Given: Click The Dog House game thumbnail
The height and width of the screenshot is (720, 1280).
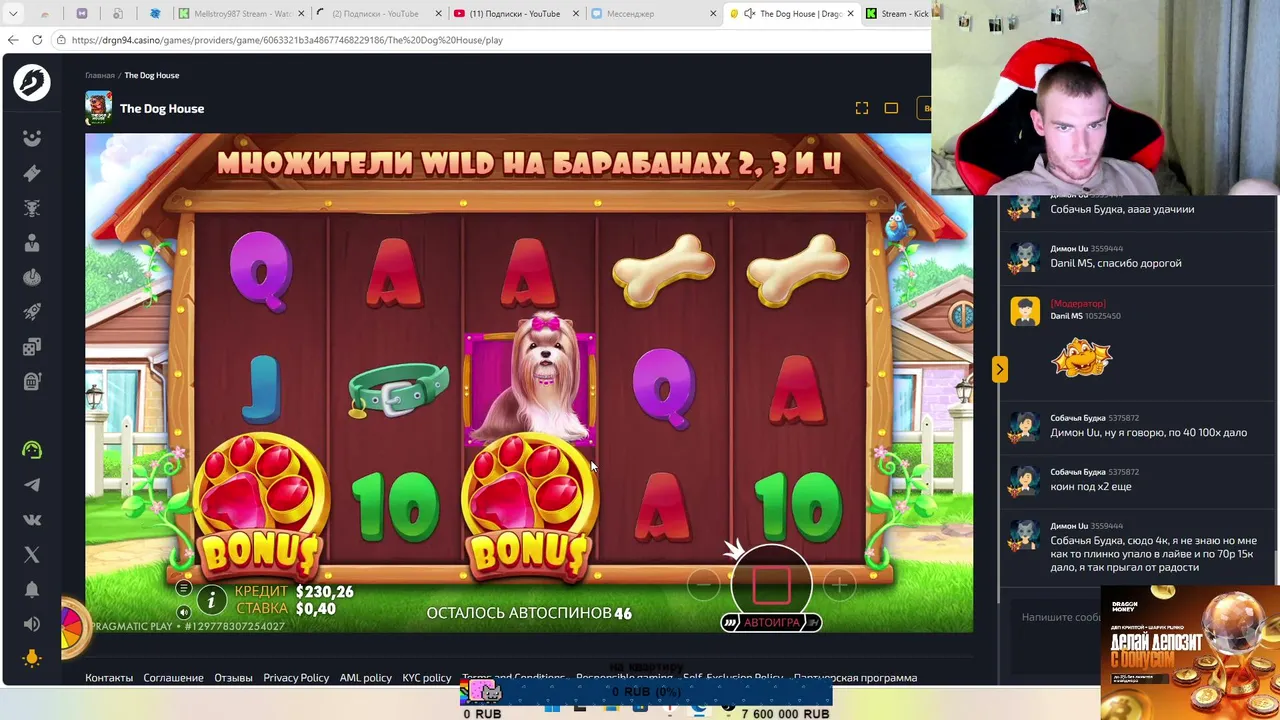Looking at the screenshot, I should 98,108.
